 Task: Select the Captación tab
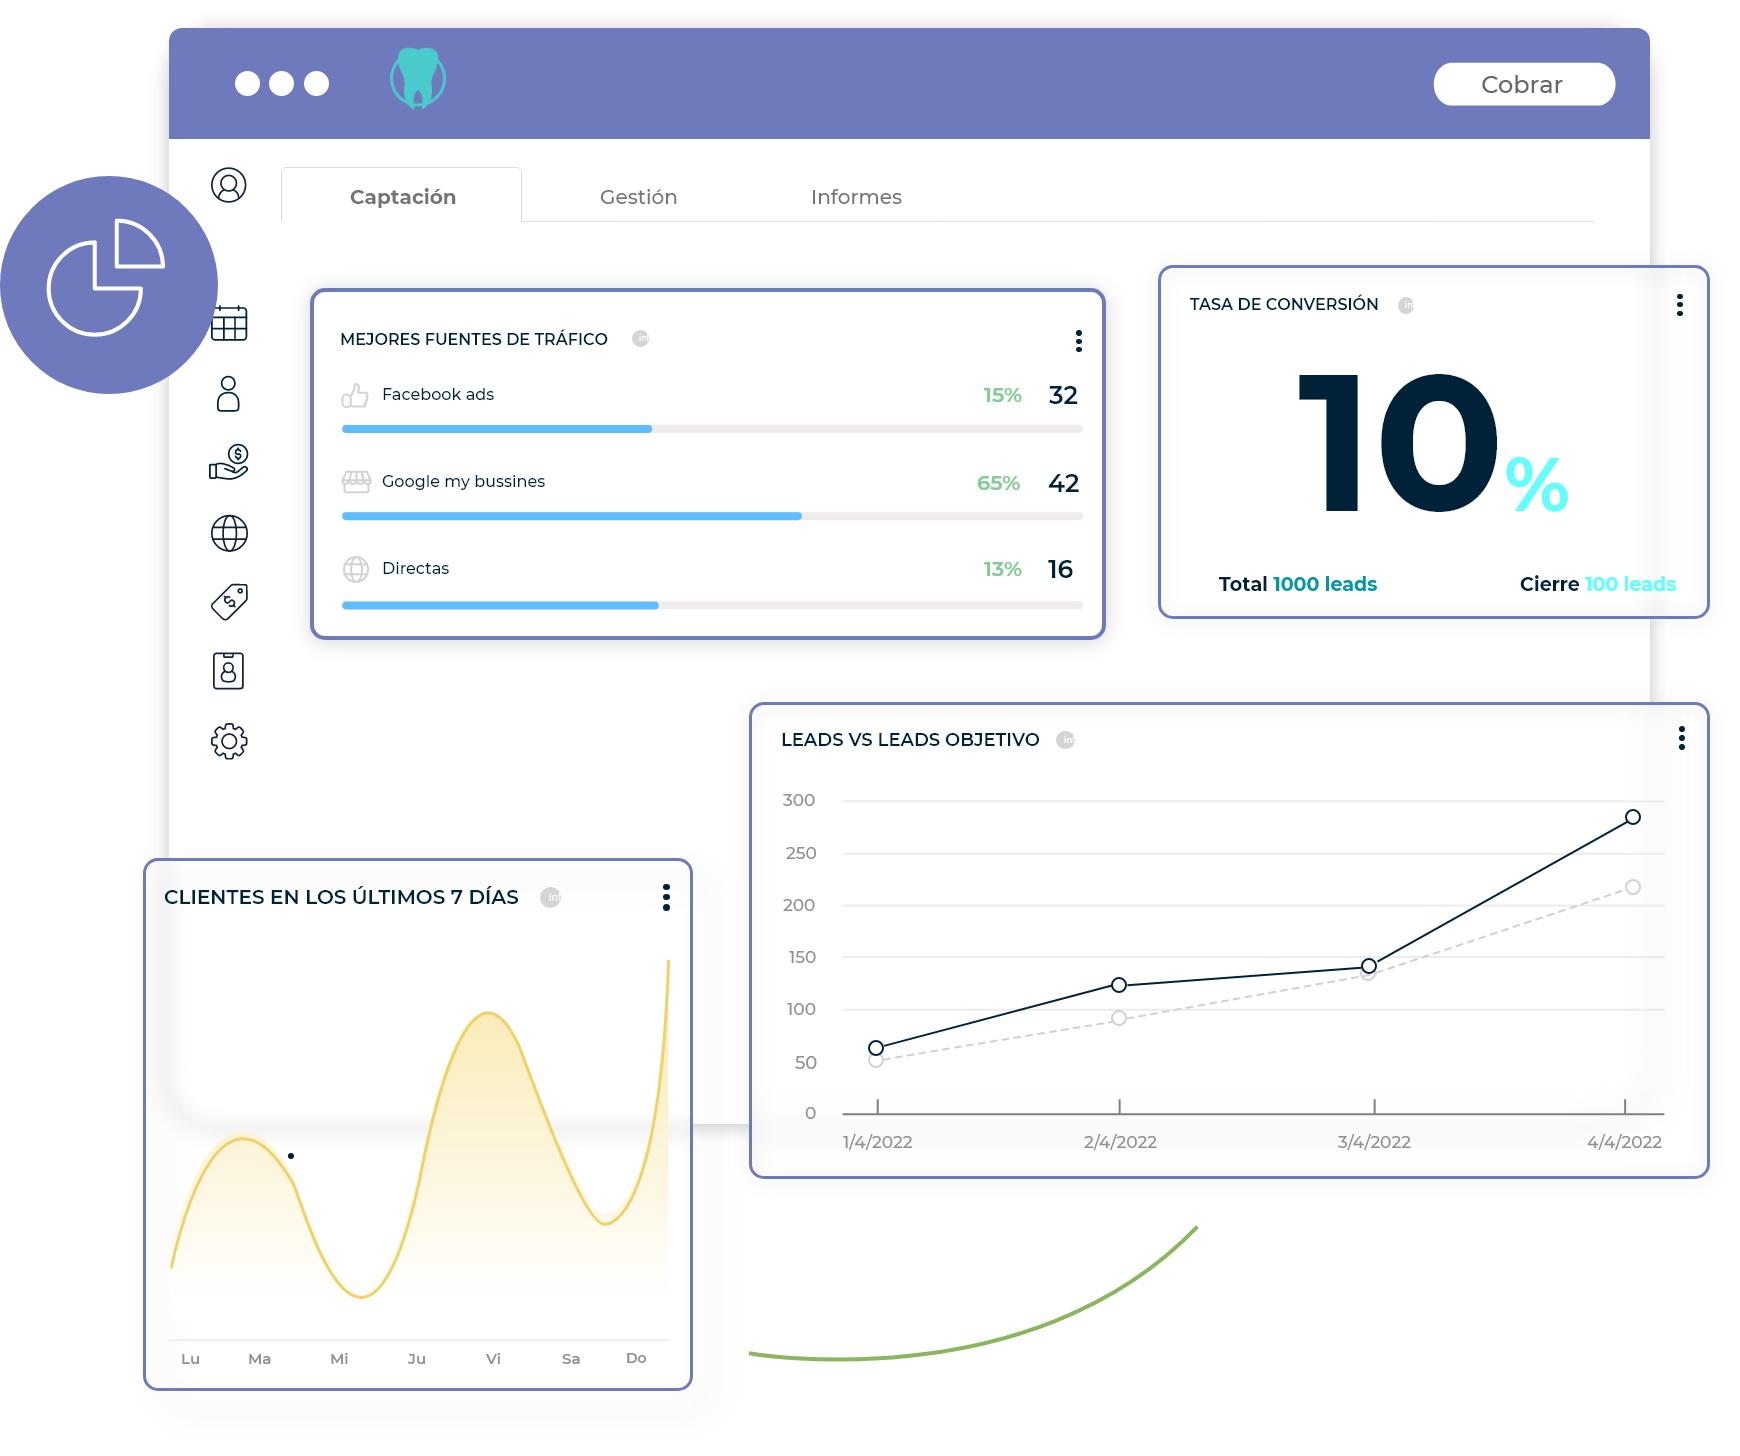coord(402,196)
